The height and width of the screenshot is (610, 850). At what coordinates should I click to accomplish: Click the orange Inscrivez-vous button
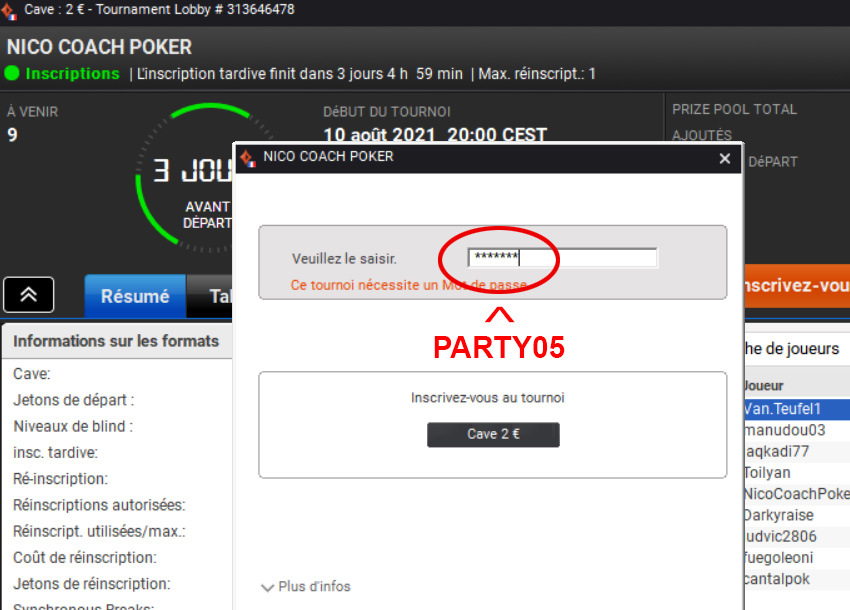pyautogui.click(x=797, y=286)
